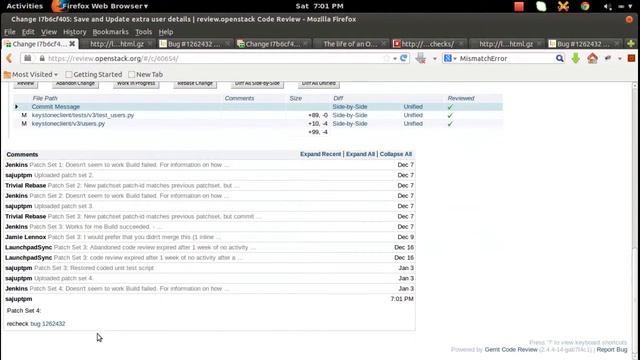Click the site identity icon in URL bar

(27, 58)
